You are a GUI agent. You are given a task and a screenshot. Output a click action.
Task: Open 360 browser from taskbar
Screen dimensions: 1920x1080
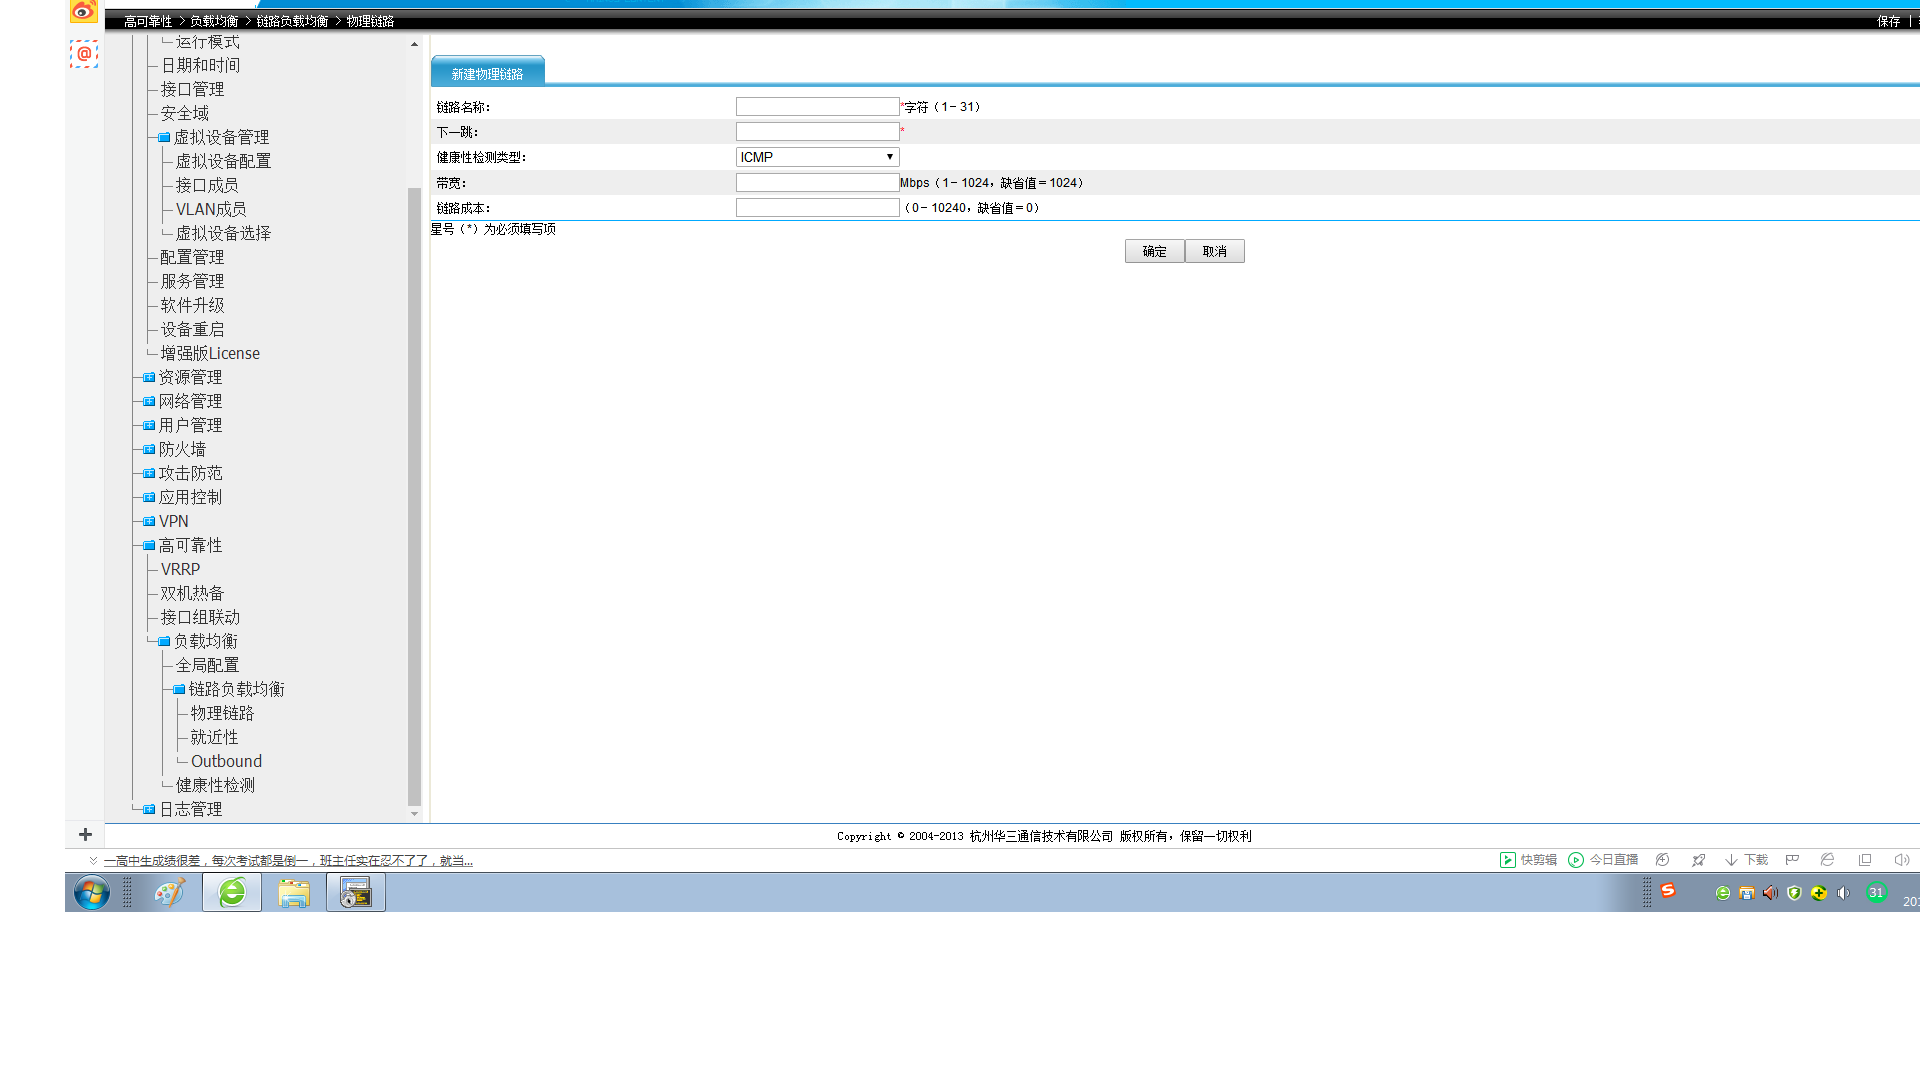click(x=232, y=892)
